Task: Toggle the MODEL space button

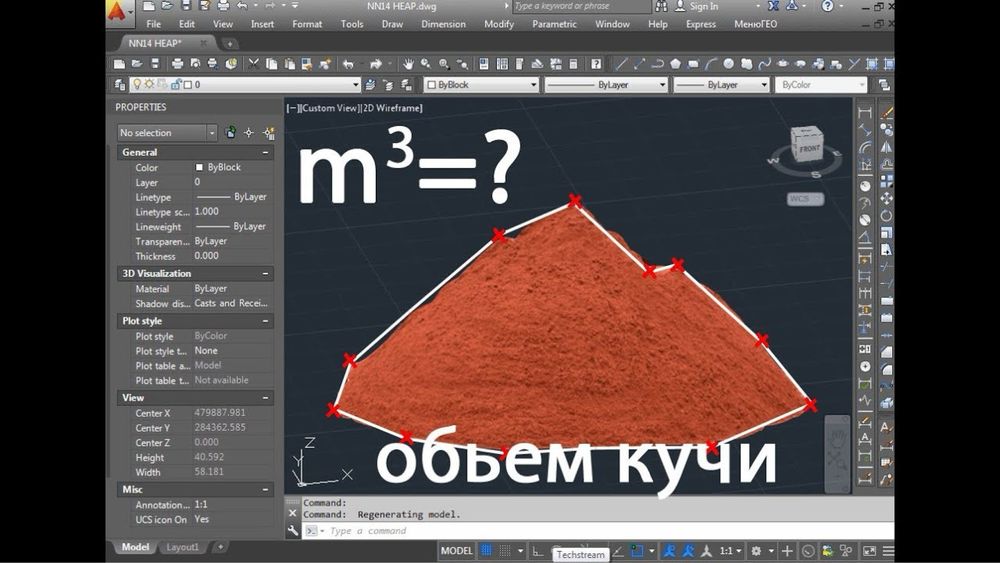Action: coord(457,550)
